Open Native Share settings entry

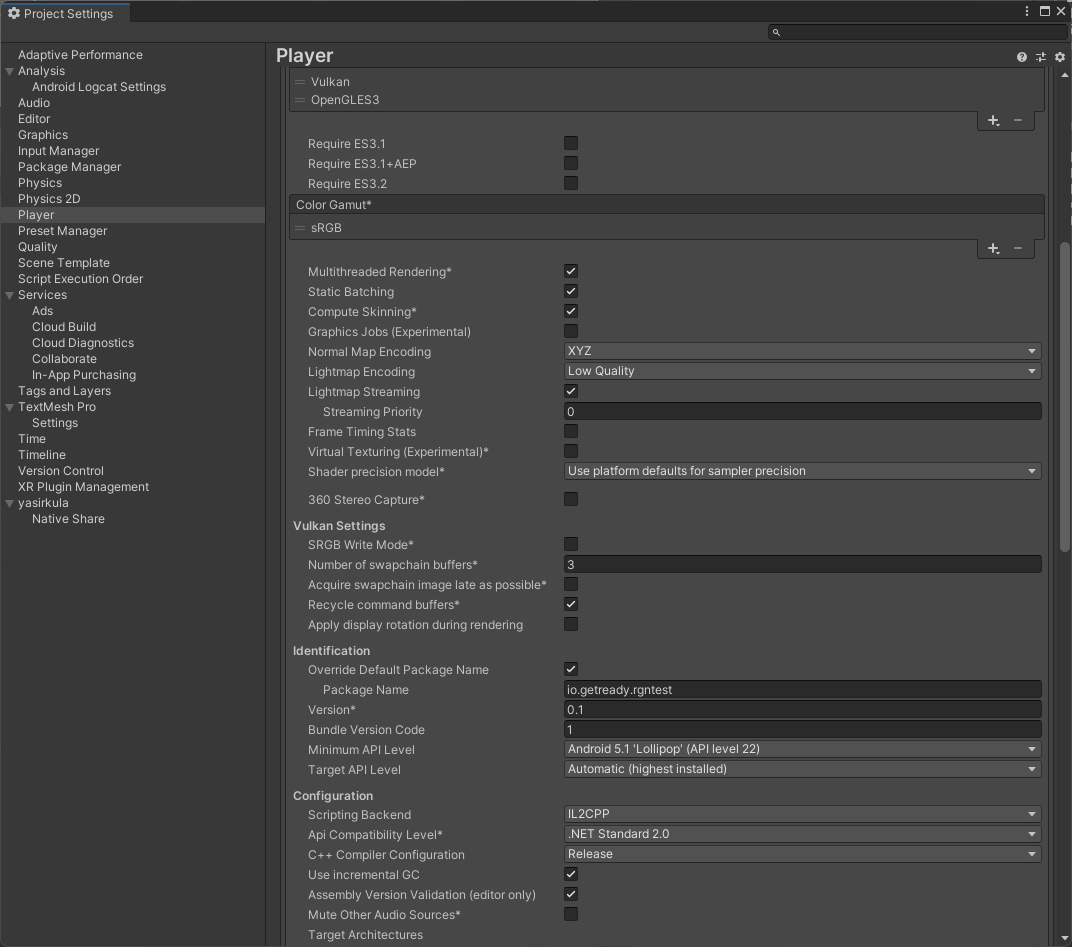click(68, 519)
